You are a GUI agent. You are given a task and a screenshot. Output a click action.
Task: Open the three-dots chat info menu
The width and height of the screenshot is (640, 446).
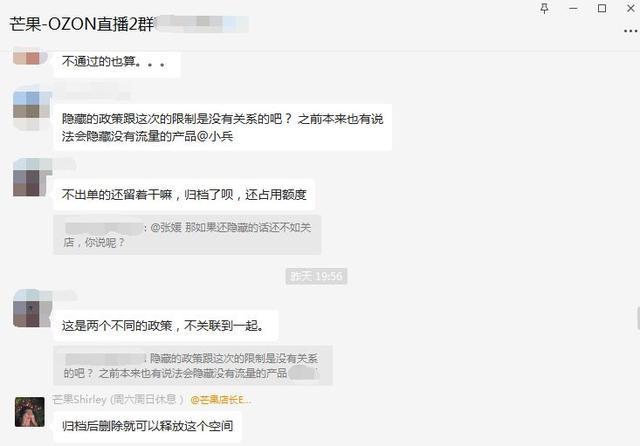pyautogui.click(x=631, y=31)
